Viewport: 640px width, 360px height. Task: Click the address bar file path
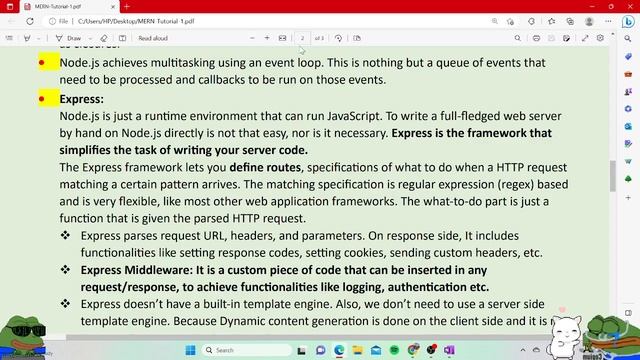point(136,21)
